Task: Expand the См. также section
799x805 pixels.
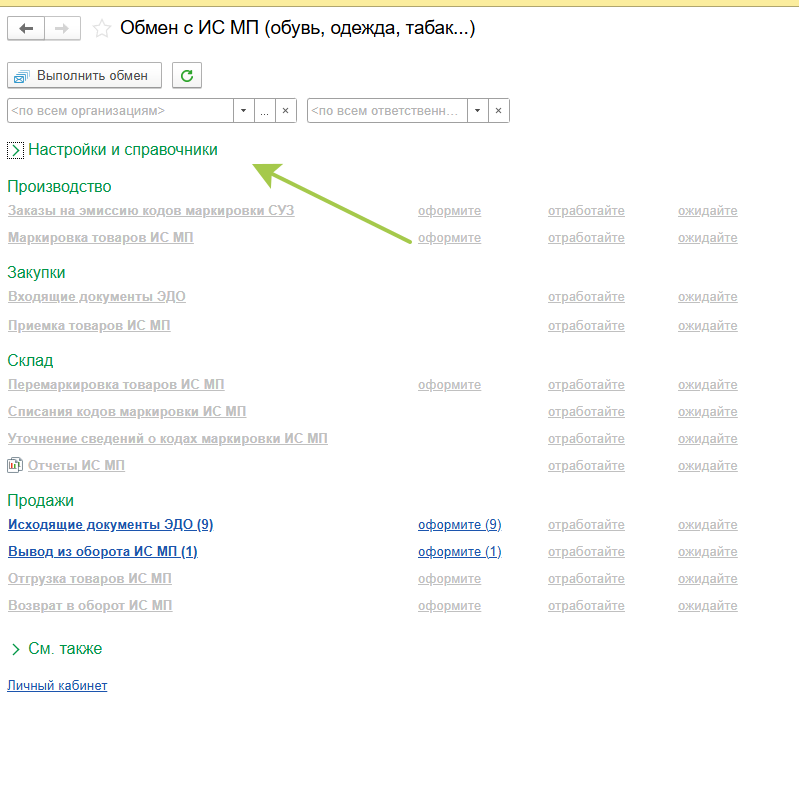Action: [x=16, y=649]
